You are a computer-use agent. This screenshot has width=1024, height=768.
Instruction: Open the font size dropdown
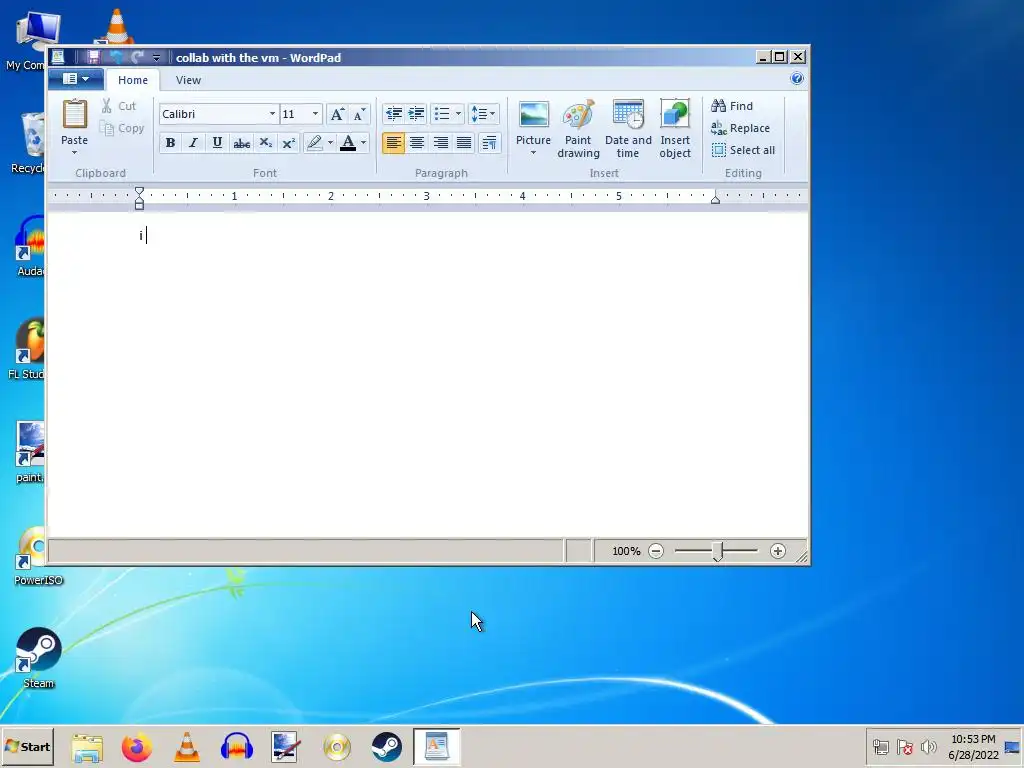coord(315,114)
